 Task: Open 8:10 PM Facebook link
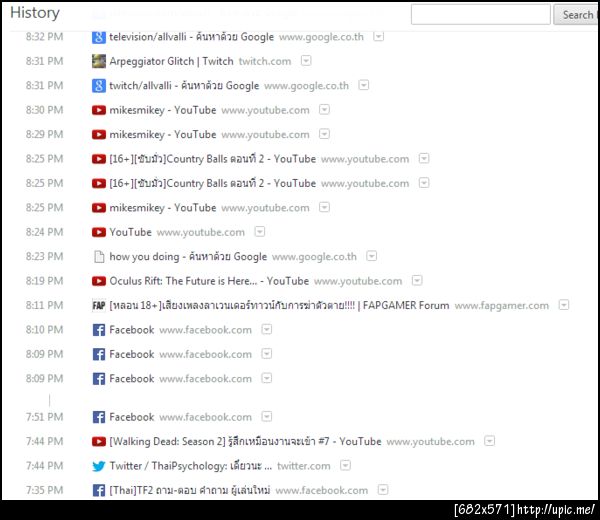(132, 330)
